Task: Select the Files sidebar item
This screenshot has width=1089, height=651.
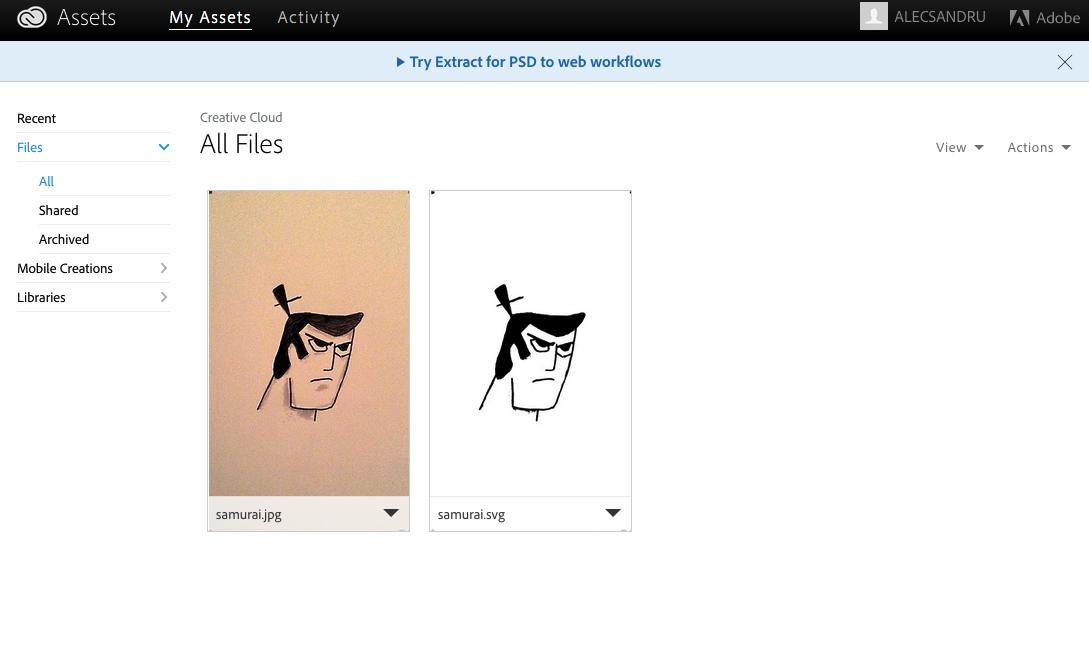Action: tap(30, 147)
